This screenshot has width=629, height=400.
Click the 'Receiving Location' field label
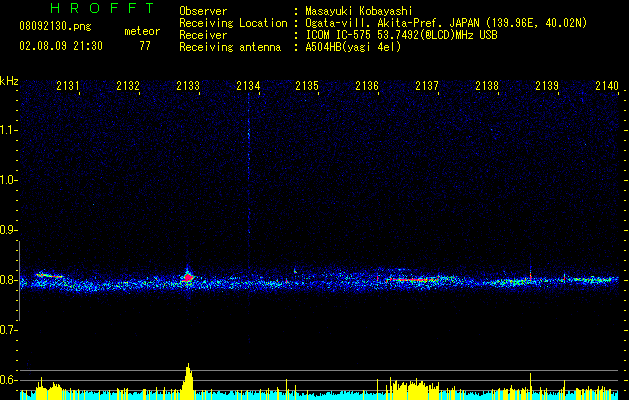pyautogui.click(x=233, y=23)
